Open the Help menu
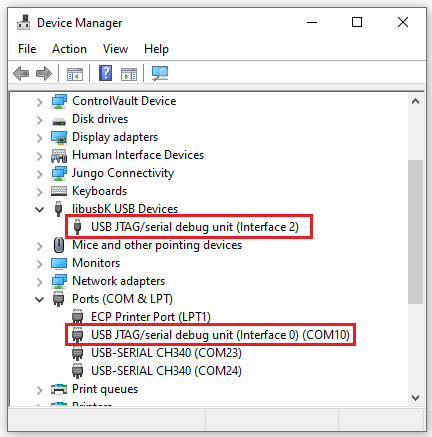Viewport: 432px width, 437px height. [156, 49]
